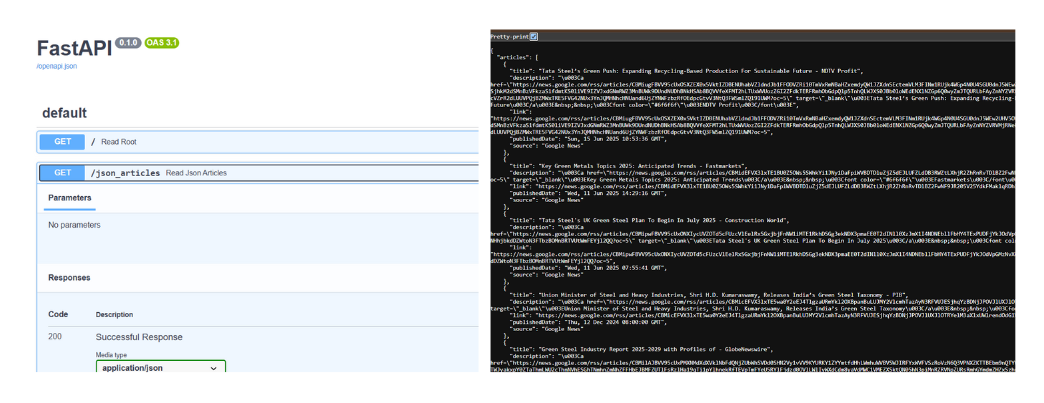This screenshot has width=1044, height=403.
Task: Expand the GET / Read Root endpoint
Action: [258, 142]
